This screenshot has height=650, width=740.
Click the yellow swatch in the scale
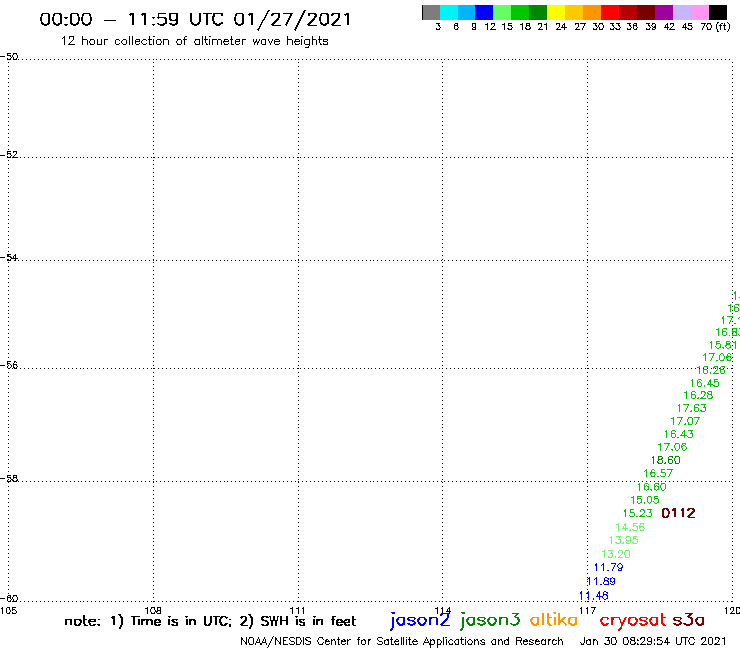[x=556, y=12]
